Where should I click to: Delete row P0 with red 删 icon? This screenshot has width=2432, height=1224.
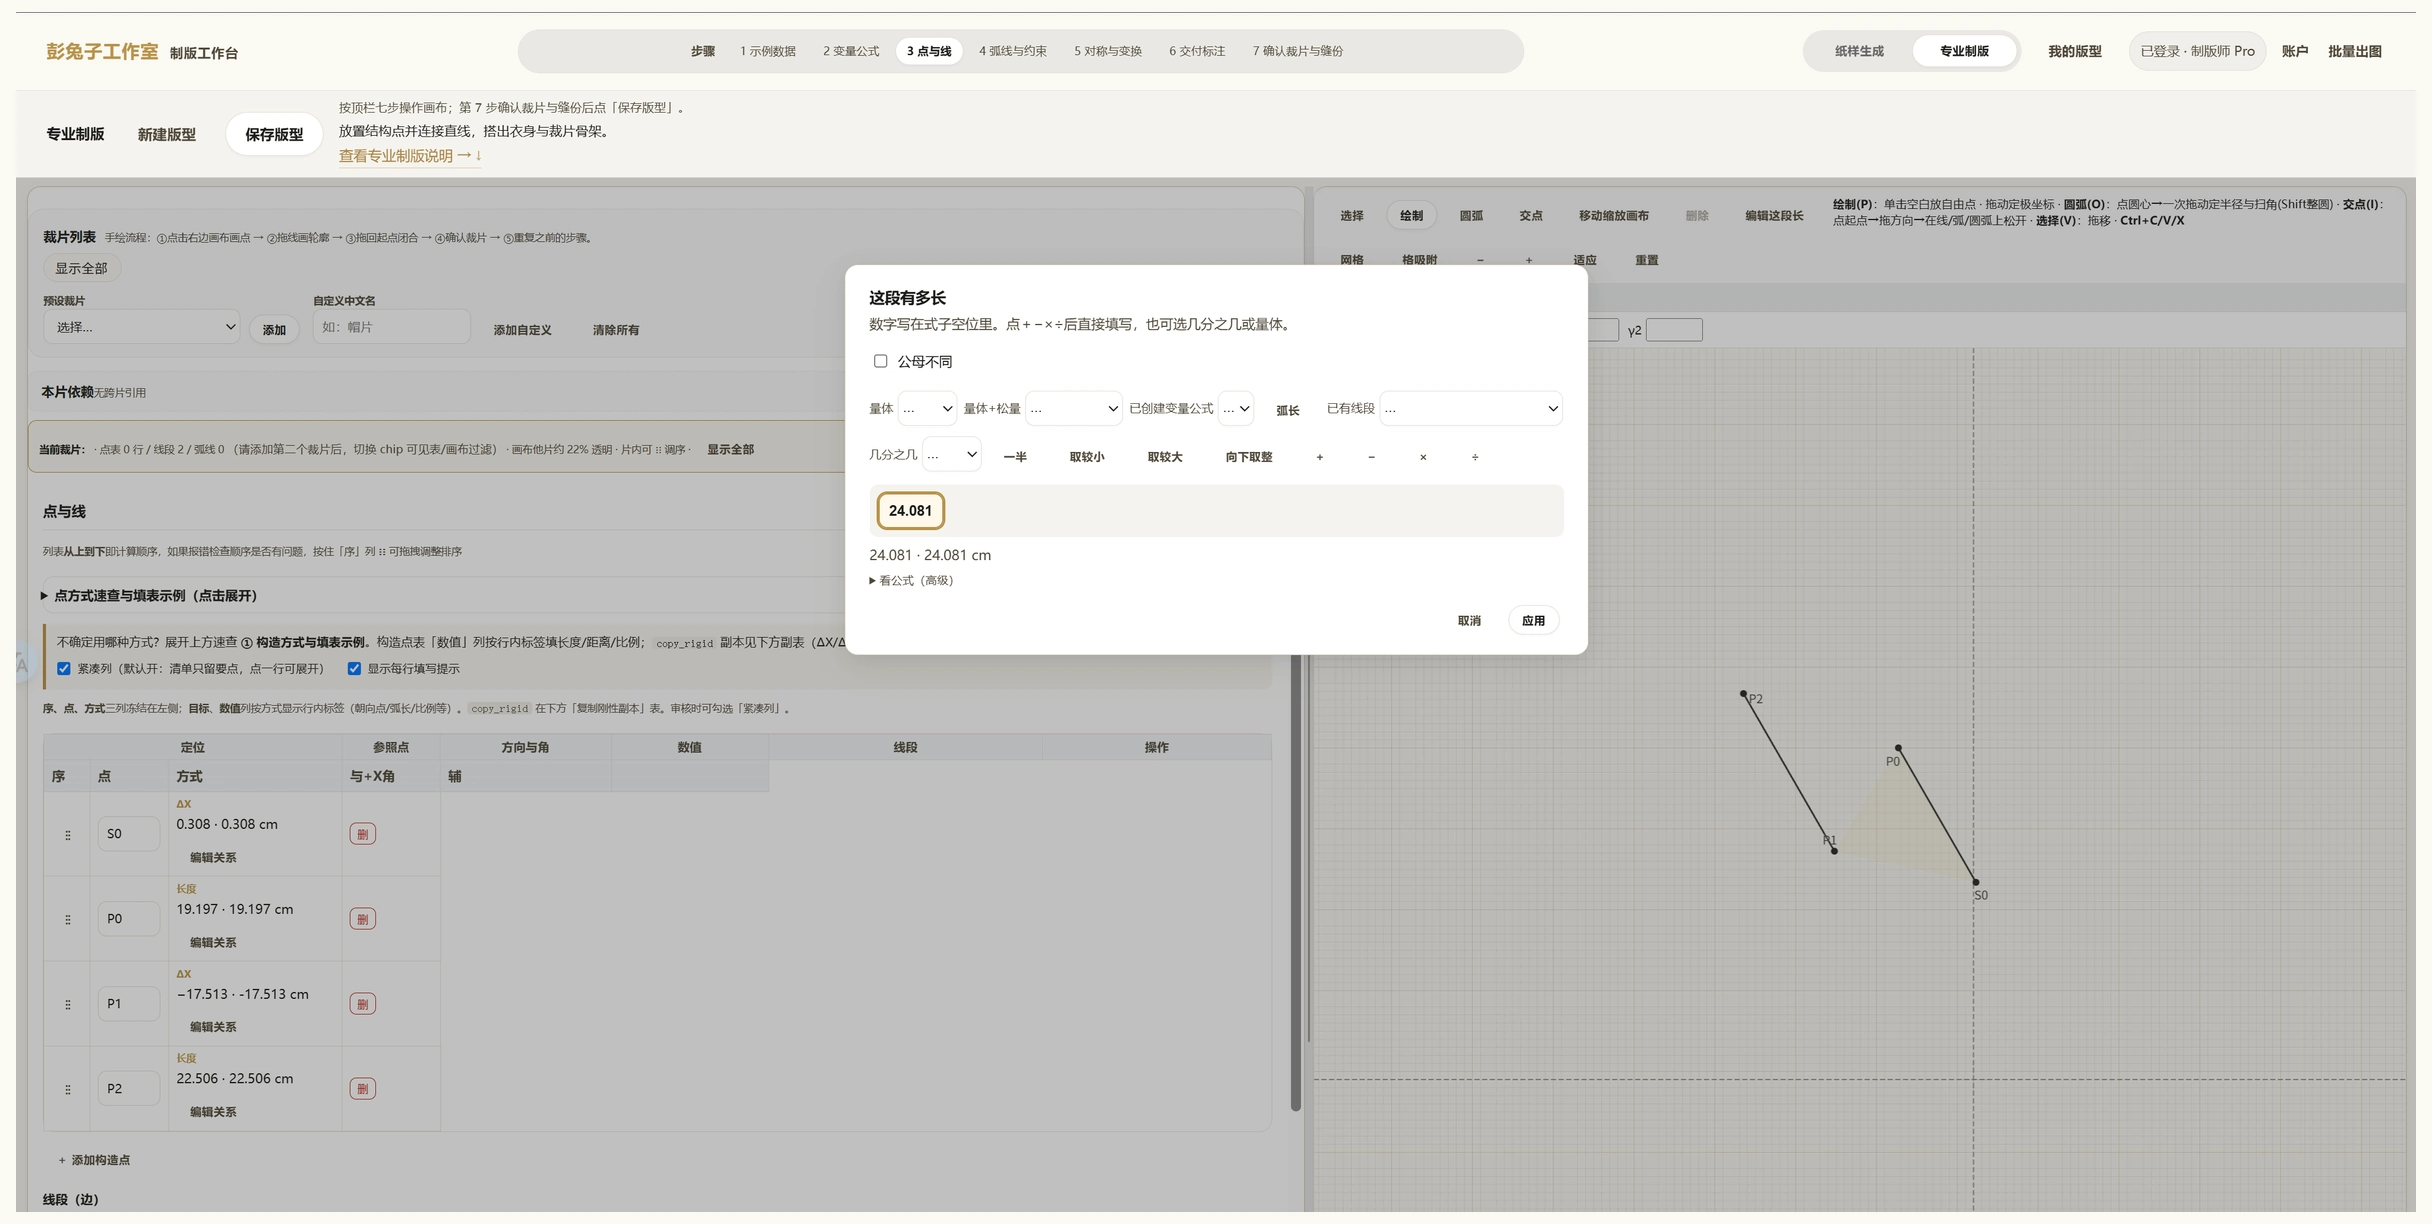(362, 919)
